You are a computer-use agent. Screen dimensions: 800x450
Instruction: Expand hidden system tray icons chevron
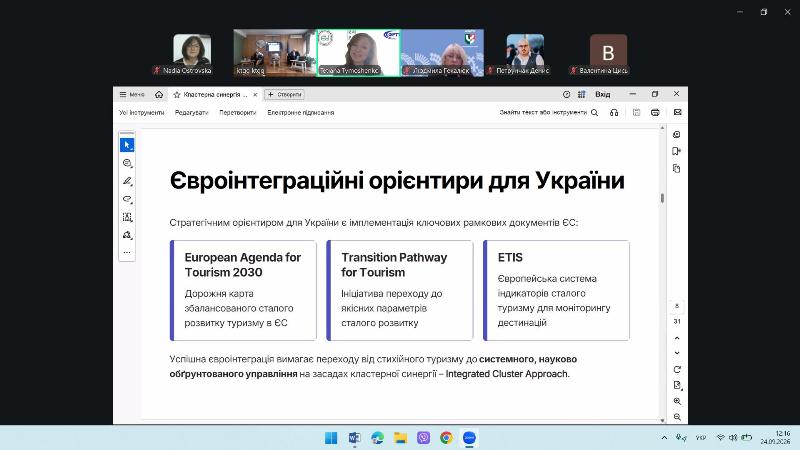664,438
